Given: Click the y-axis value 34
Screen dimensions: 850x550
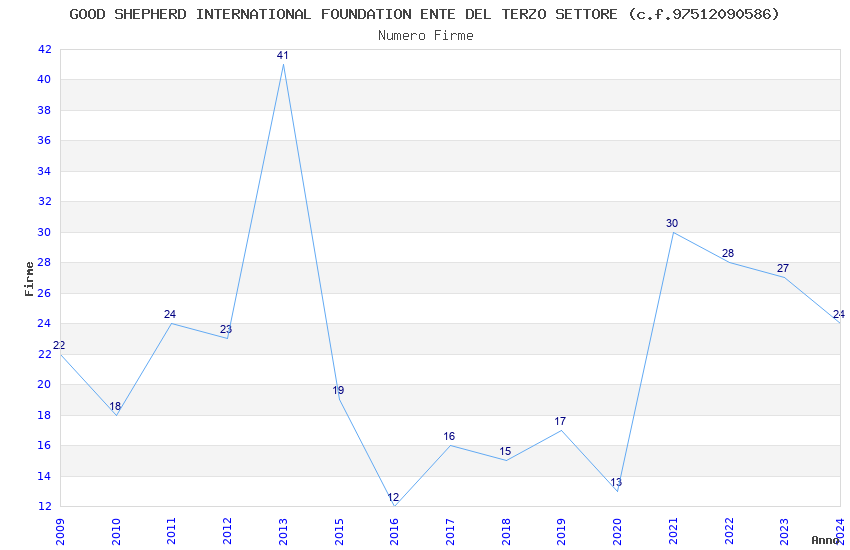Looking at the screenshot, I should point(44,171).
